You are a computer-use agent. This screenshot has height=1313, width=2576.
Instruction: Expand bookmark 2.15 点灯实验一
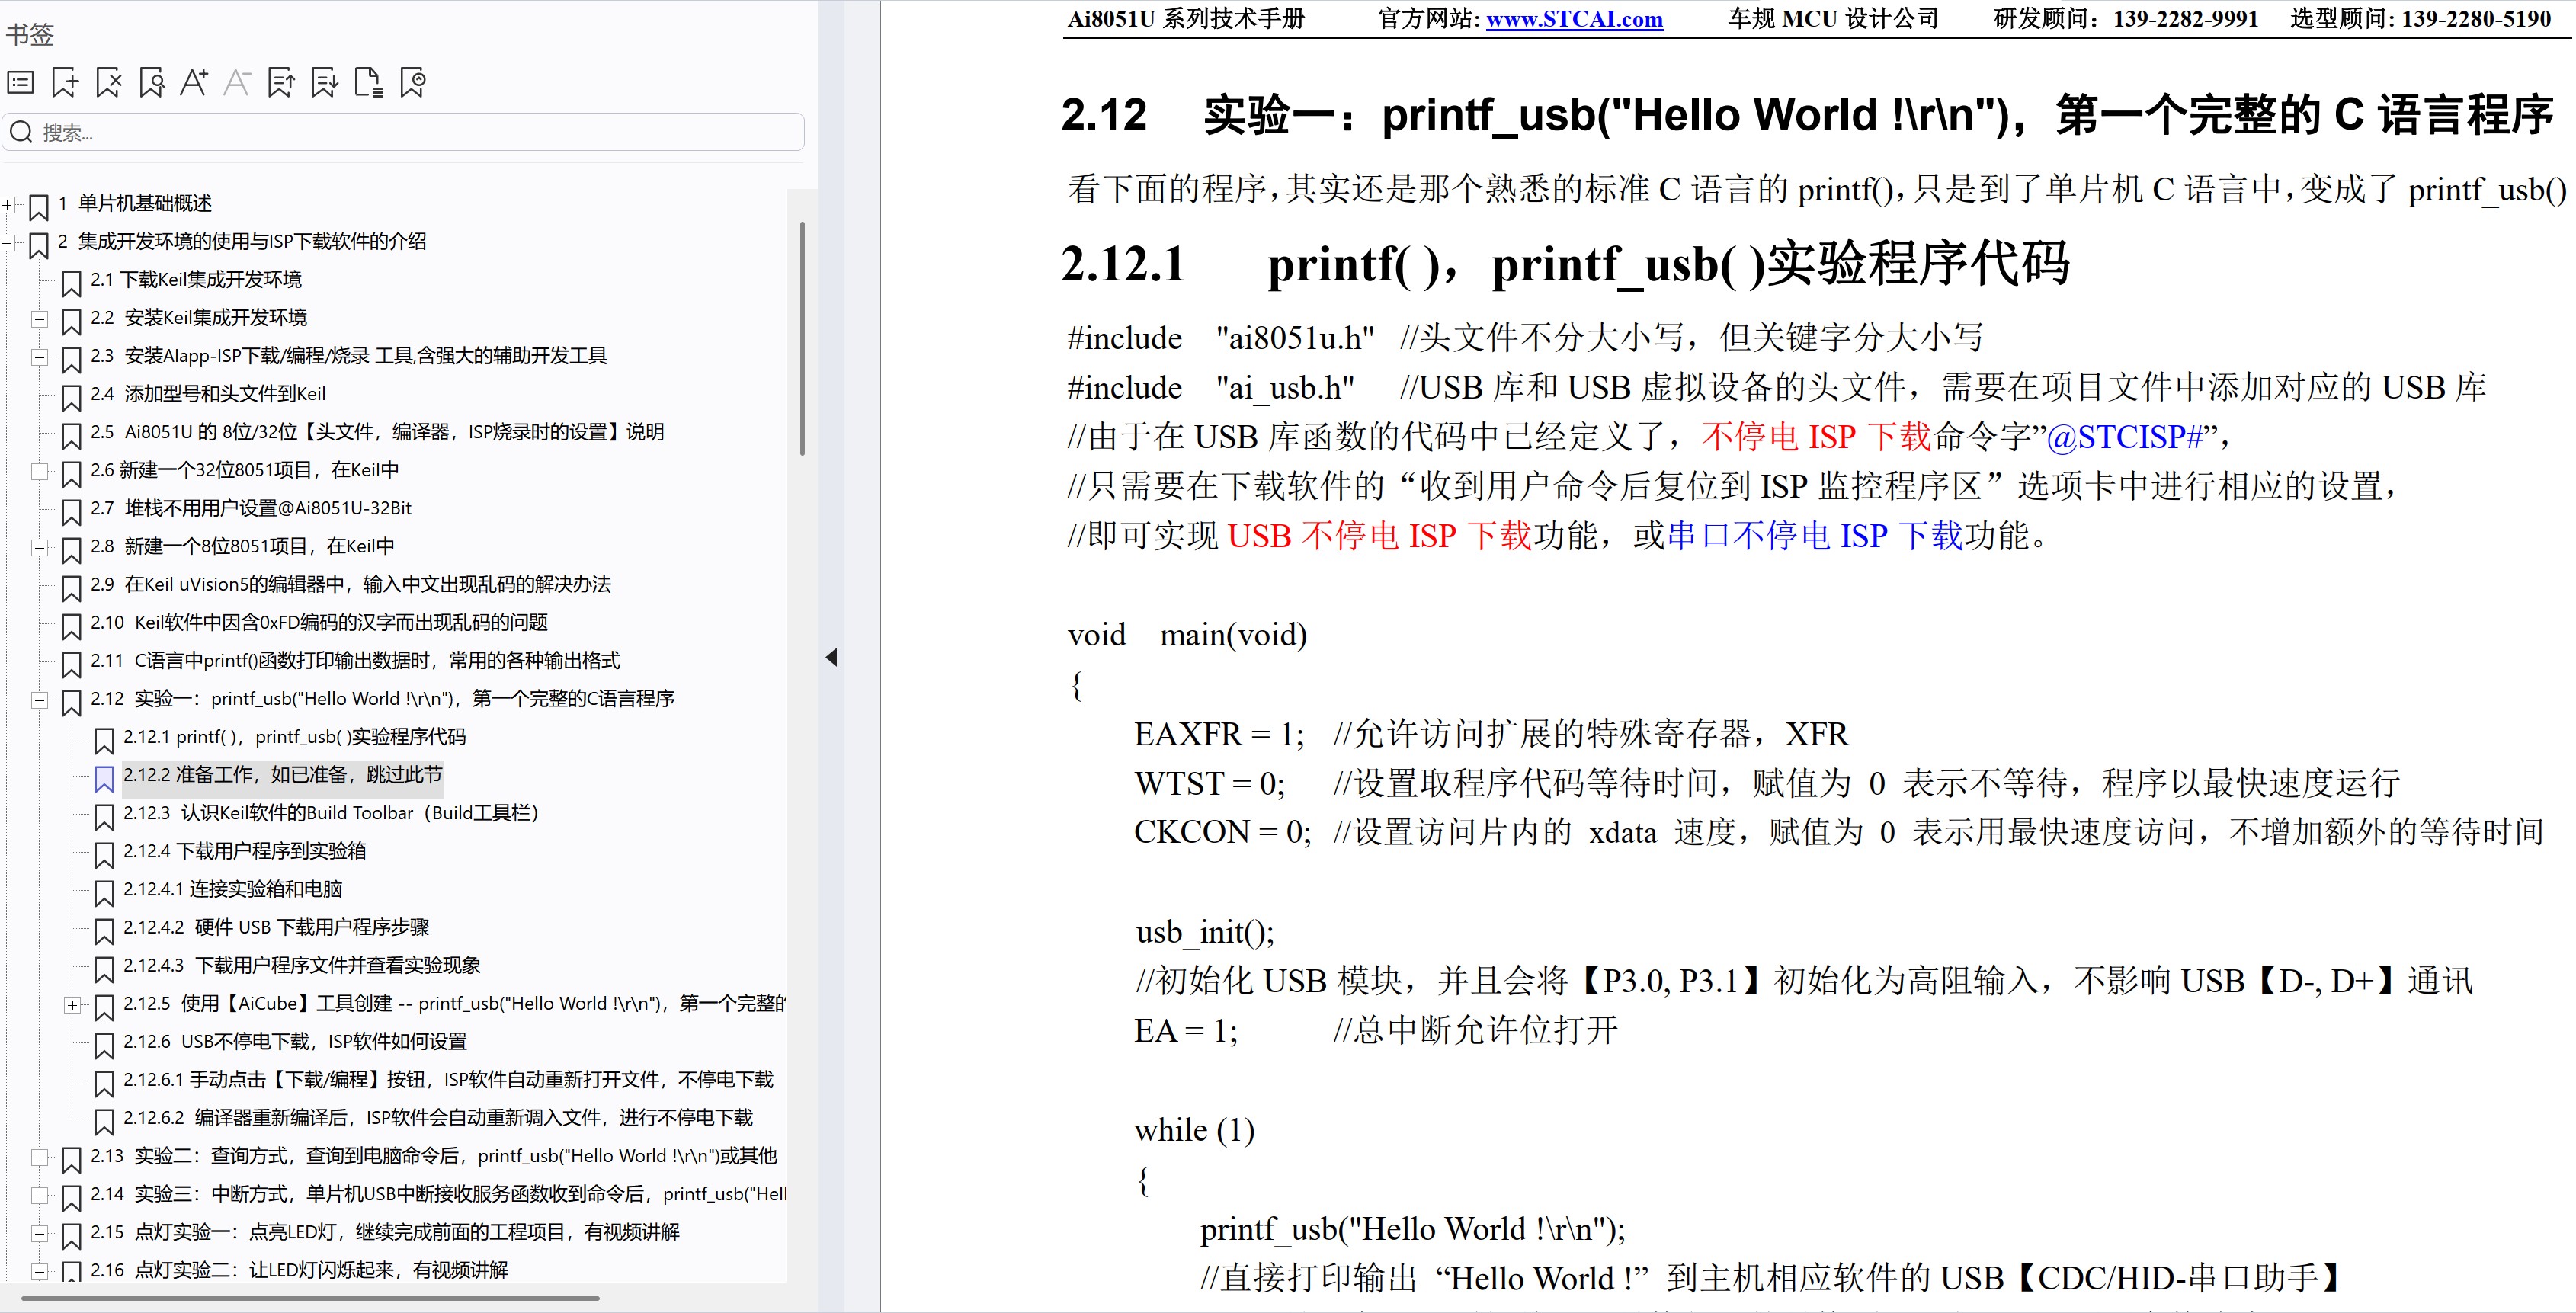click(x=39, y=1233)
